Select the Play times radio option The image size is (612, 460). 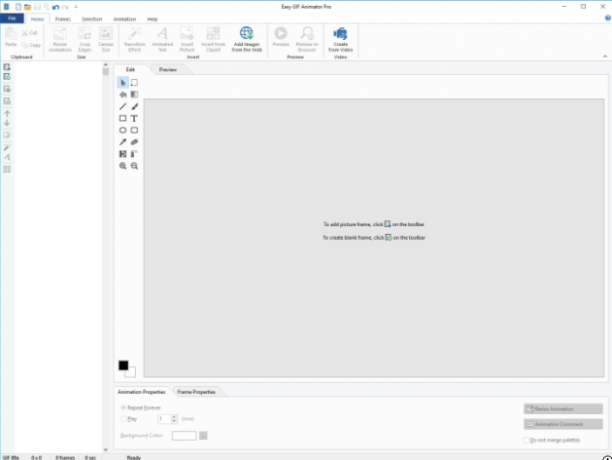pyautogui.click(x=123, y=419)
